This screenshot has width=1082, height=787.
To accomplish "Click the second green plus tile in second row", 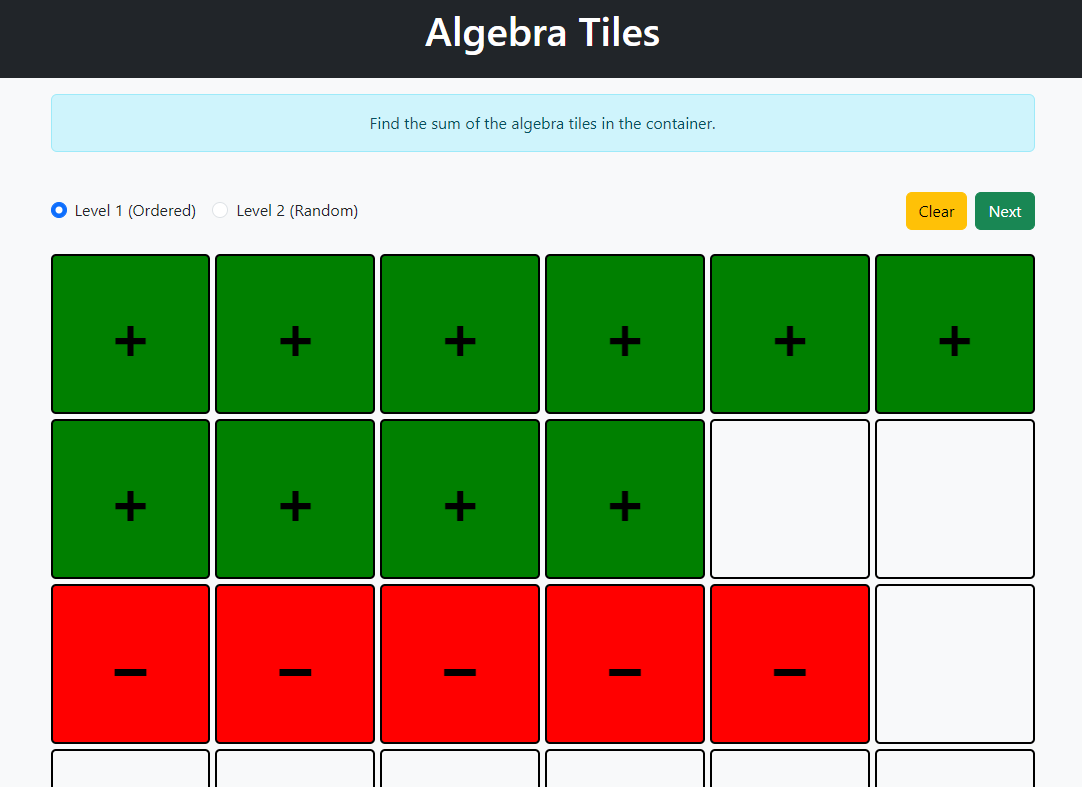I will click(295, 499).
